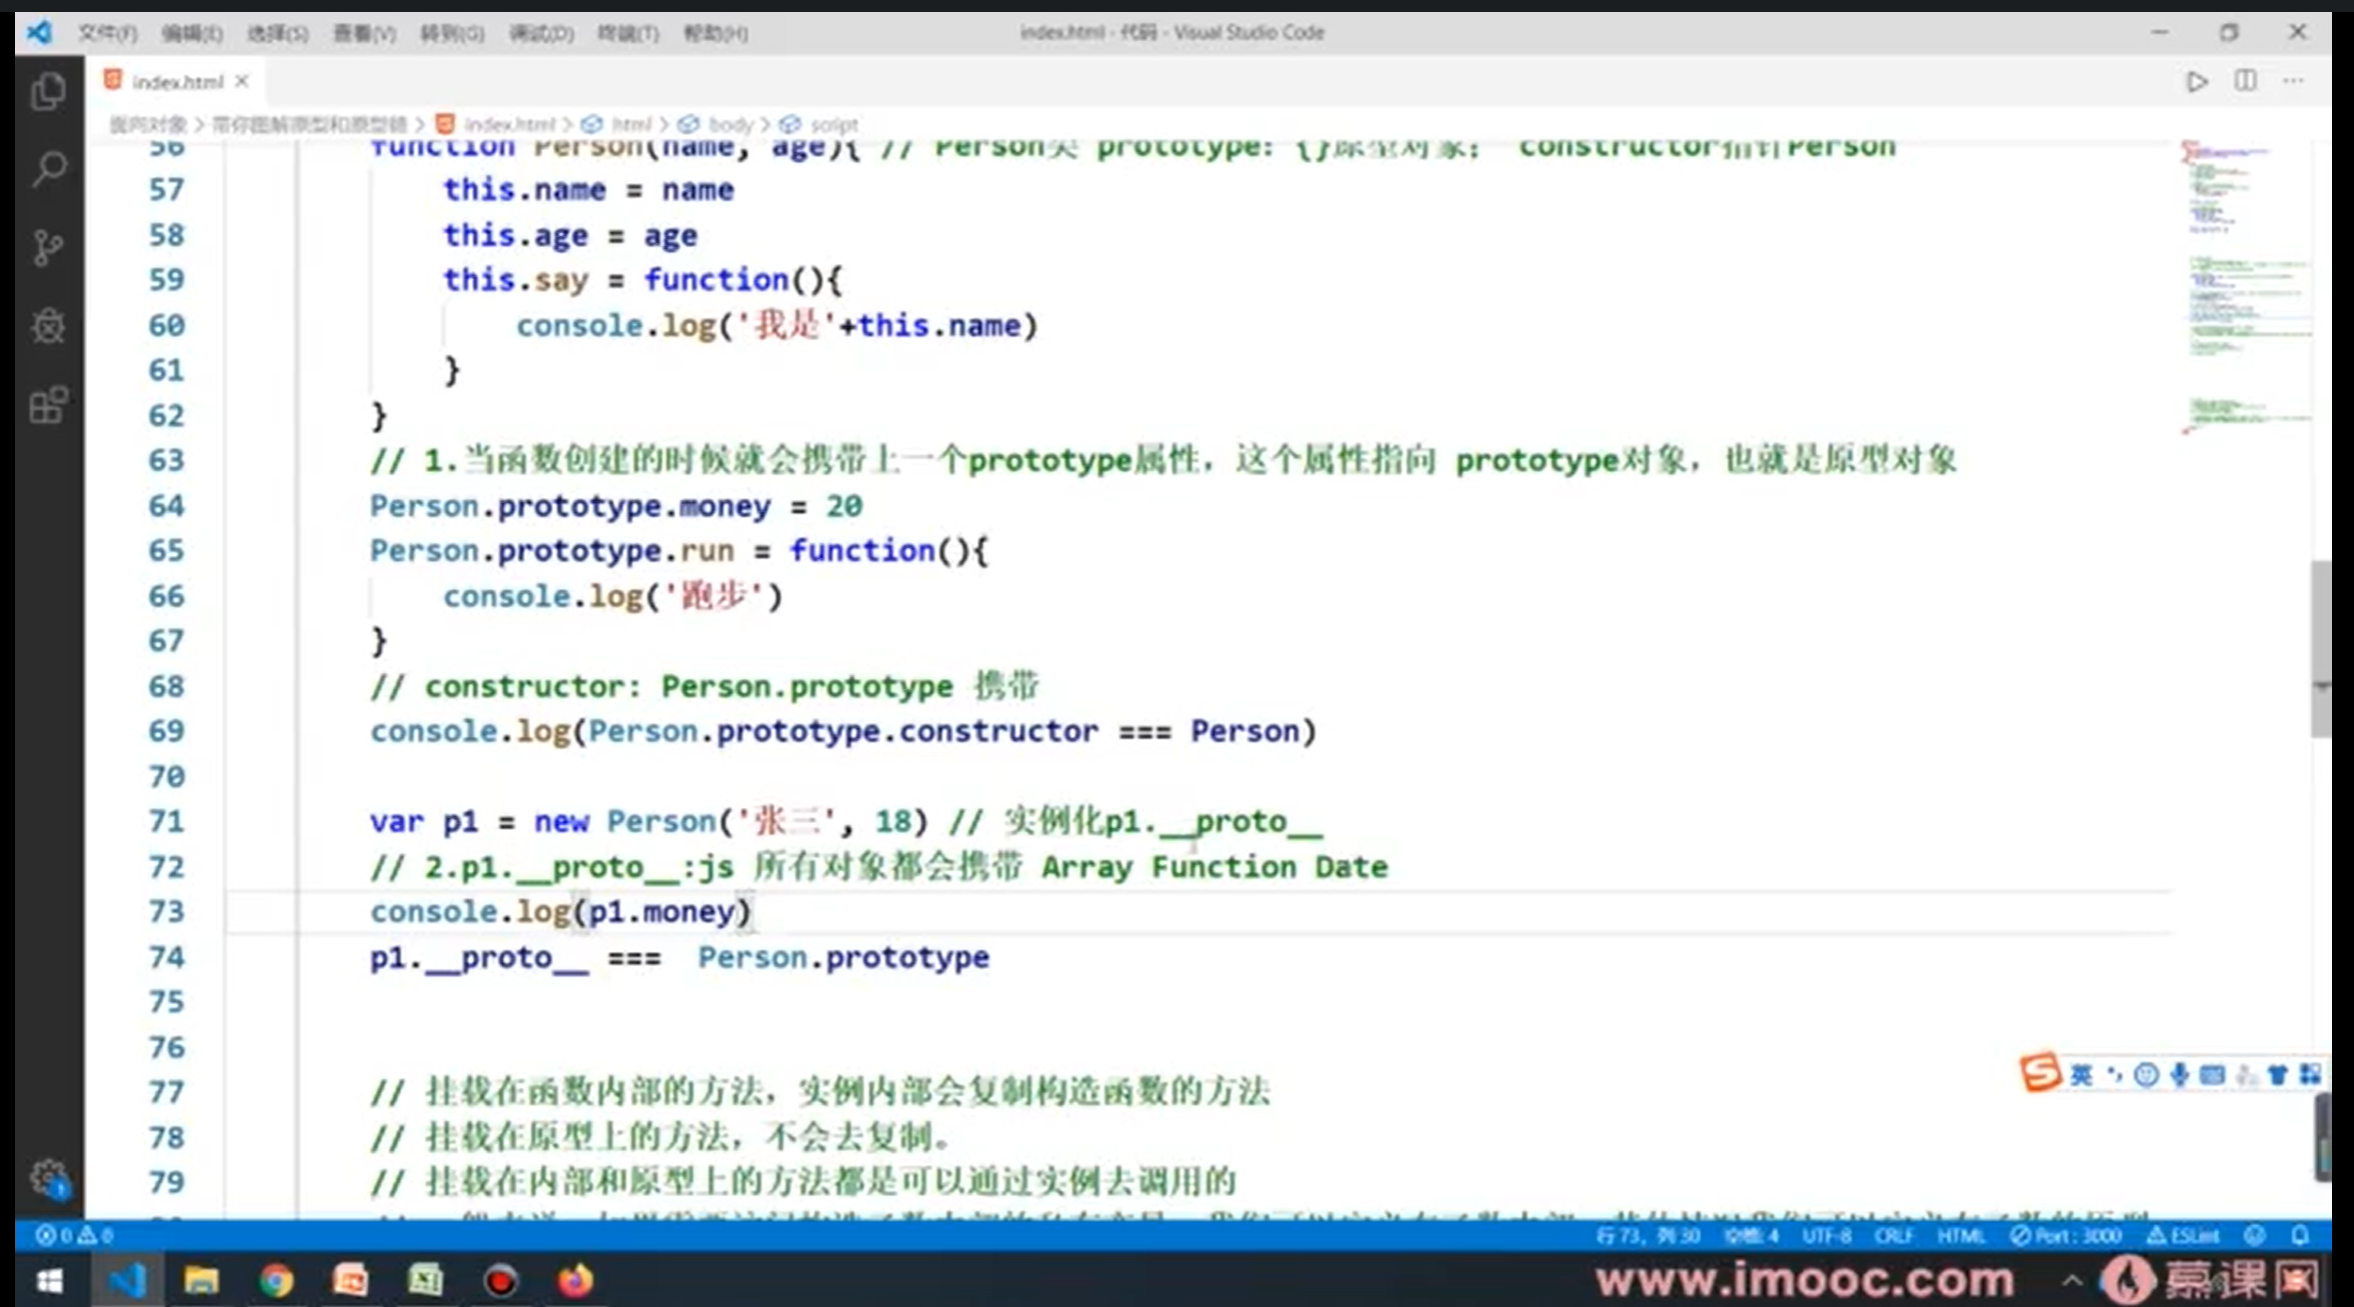The height and width of the screenshot is (1307, 2354).
Task: Toggle ESLint status in status bar
Action: [x=2183, y=1236]
